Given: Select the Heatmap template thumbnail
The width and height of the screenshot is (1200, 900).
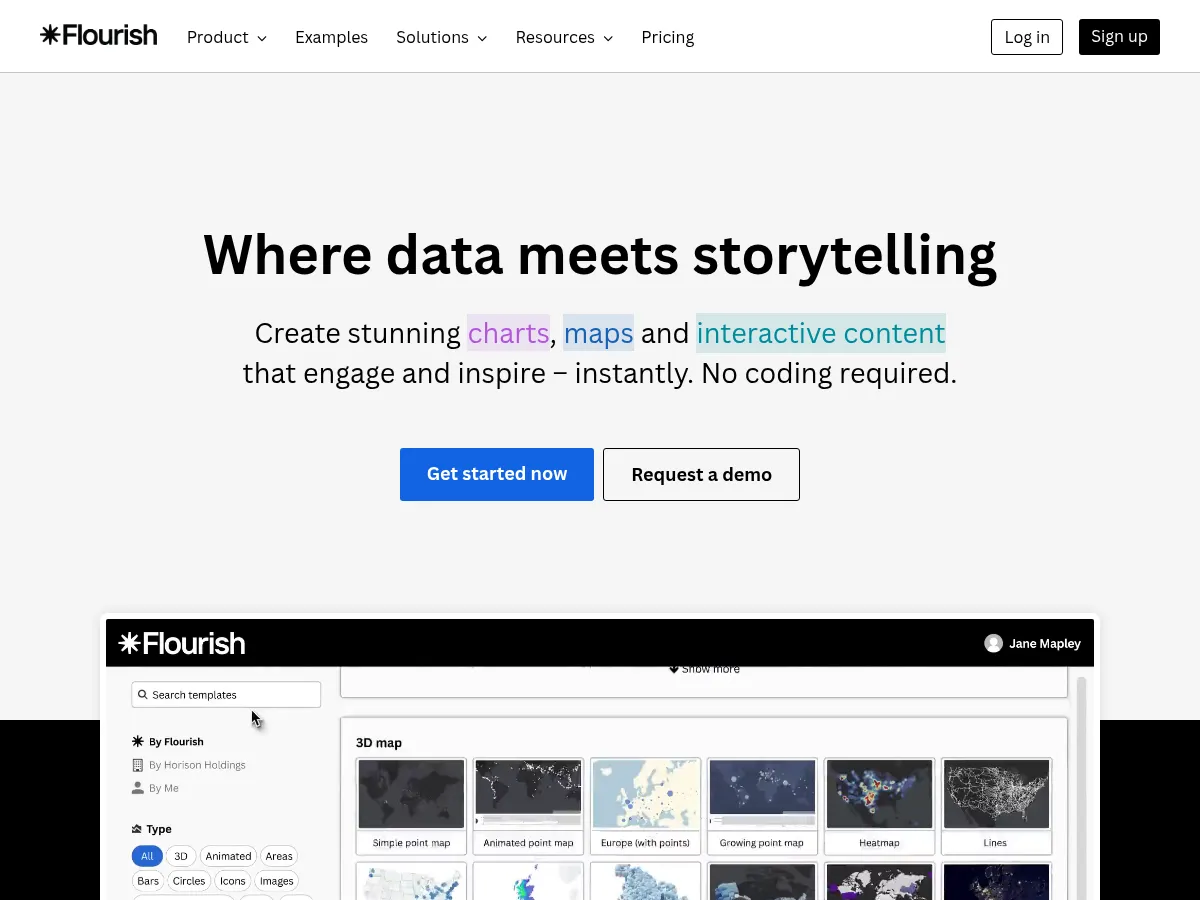Looking at the screenshot, I should 879,793.
